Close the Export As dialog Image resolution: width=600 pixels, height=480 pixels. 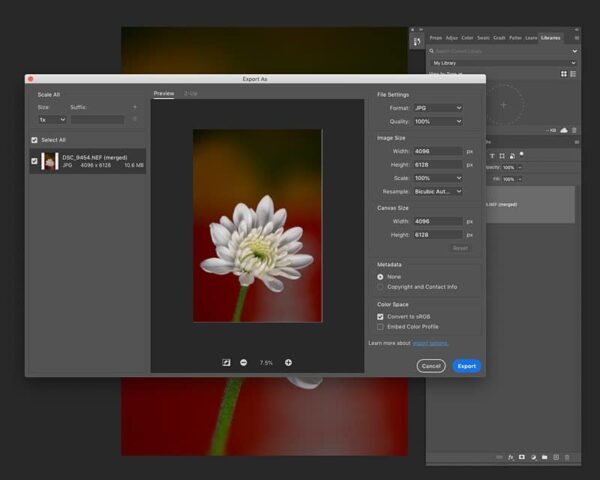(31, 79)
